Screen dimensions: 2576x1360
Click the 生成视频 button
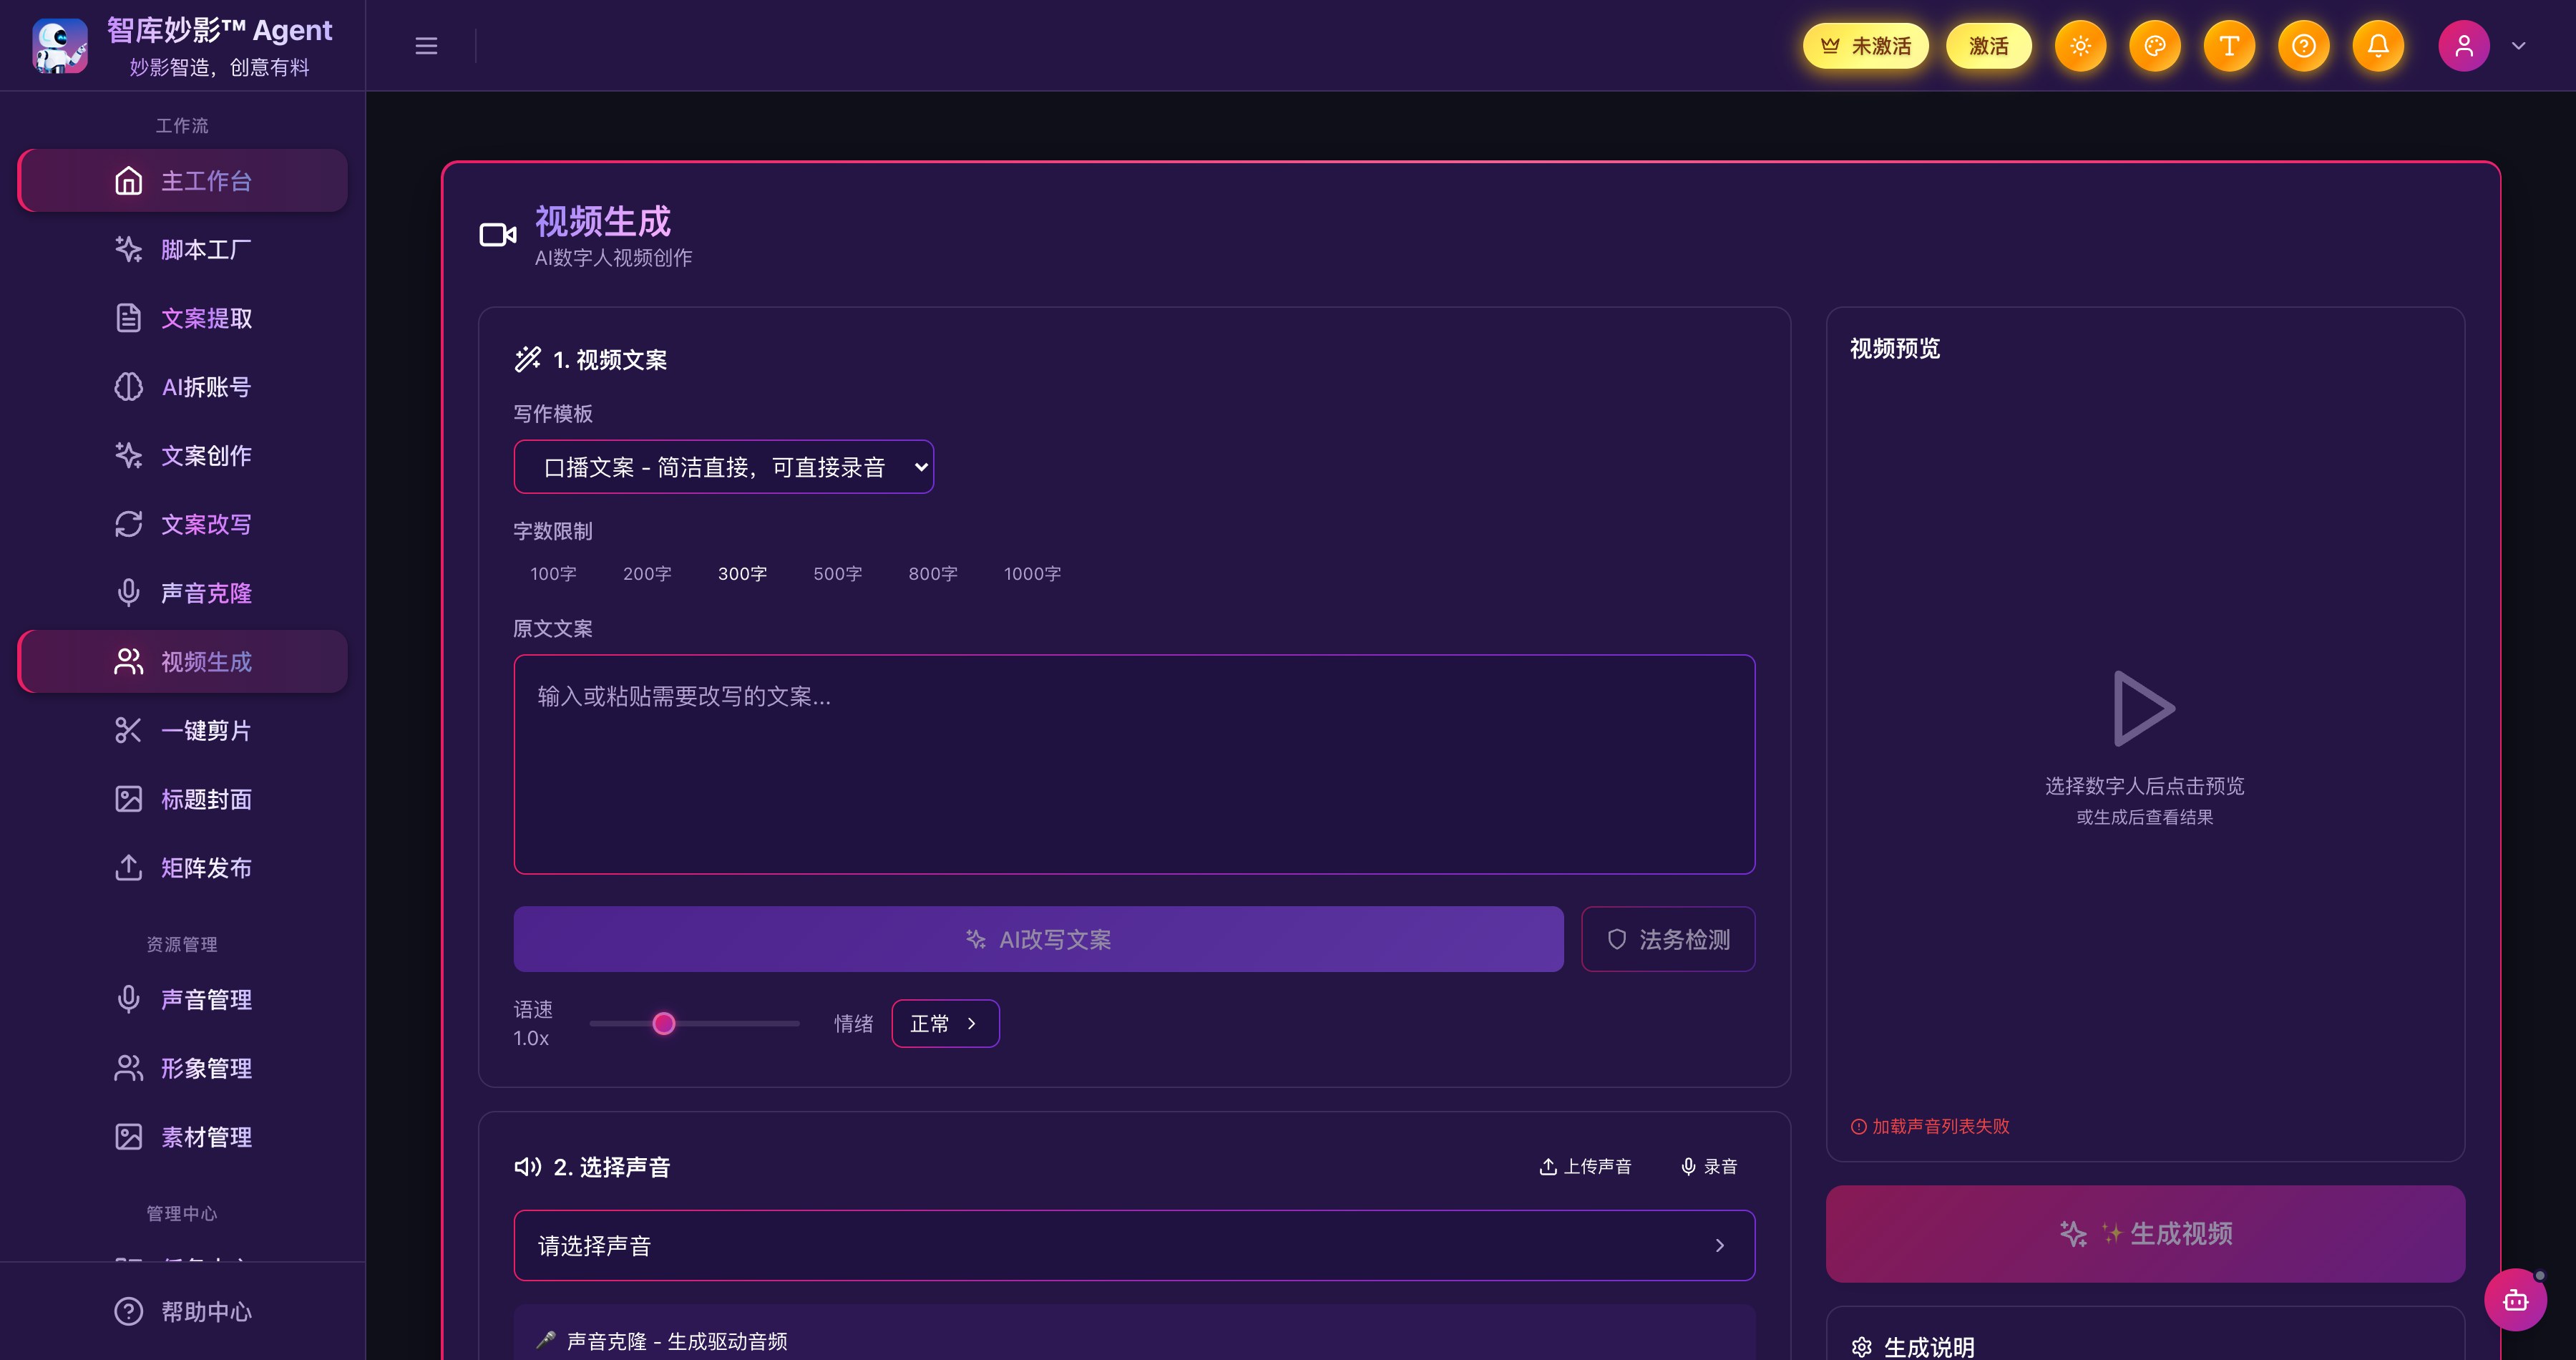pos(2145,1234)
